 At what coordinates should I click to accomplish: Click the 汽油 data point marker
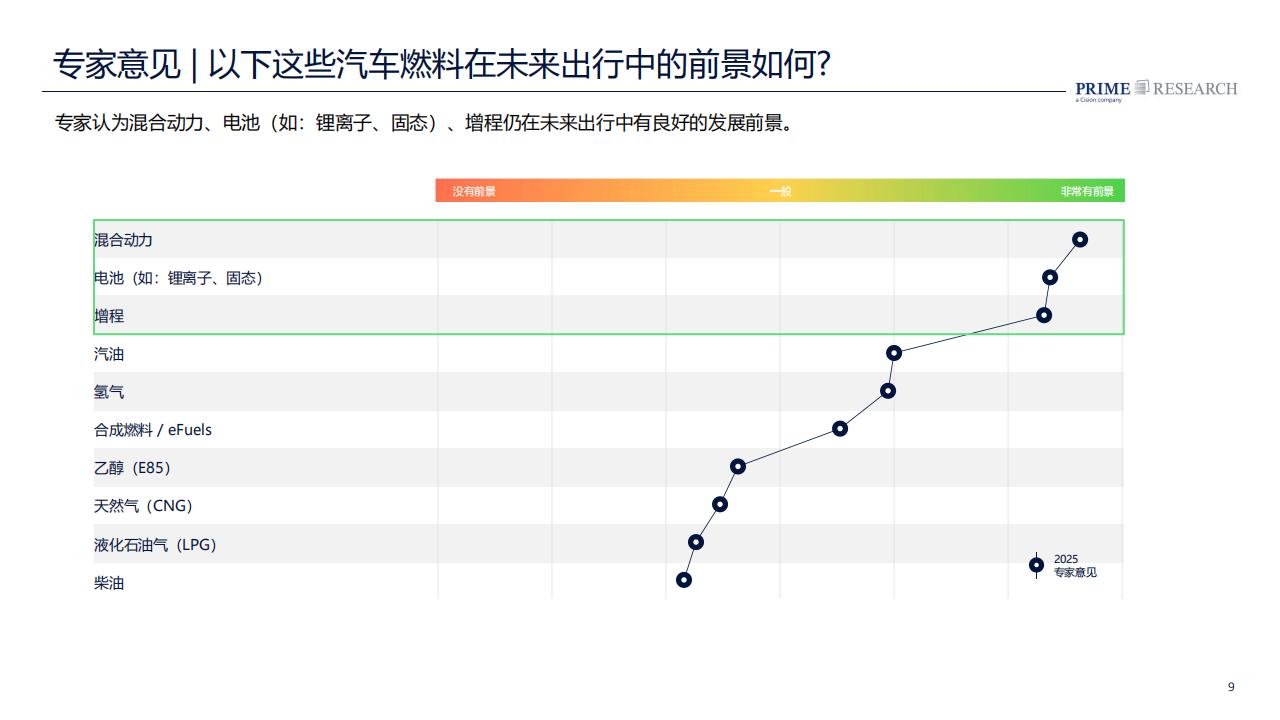(x=894, y=353)
